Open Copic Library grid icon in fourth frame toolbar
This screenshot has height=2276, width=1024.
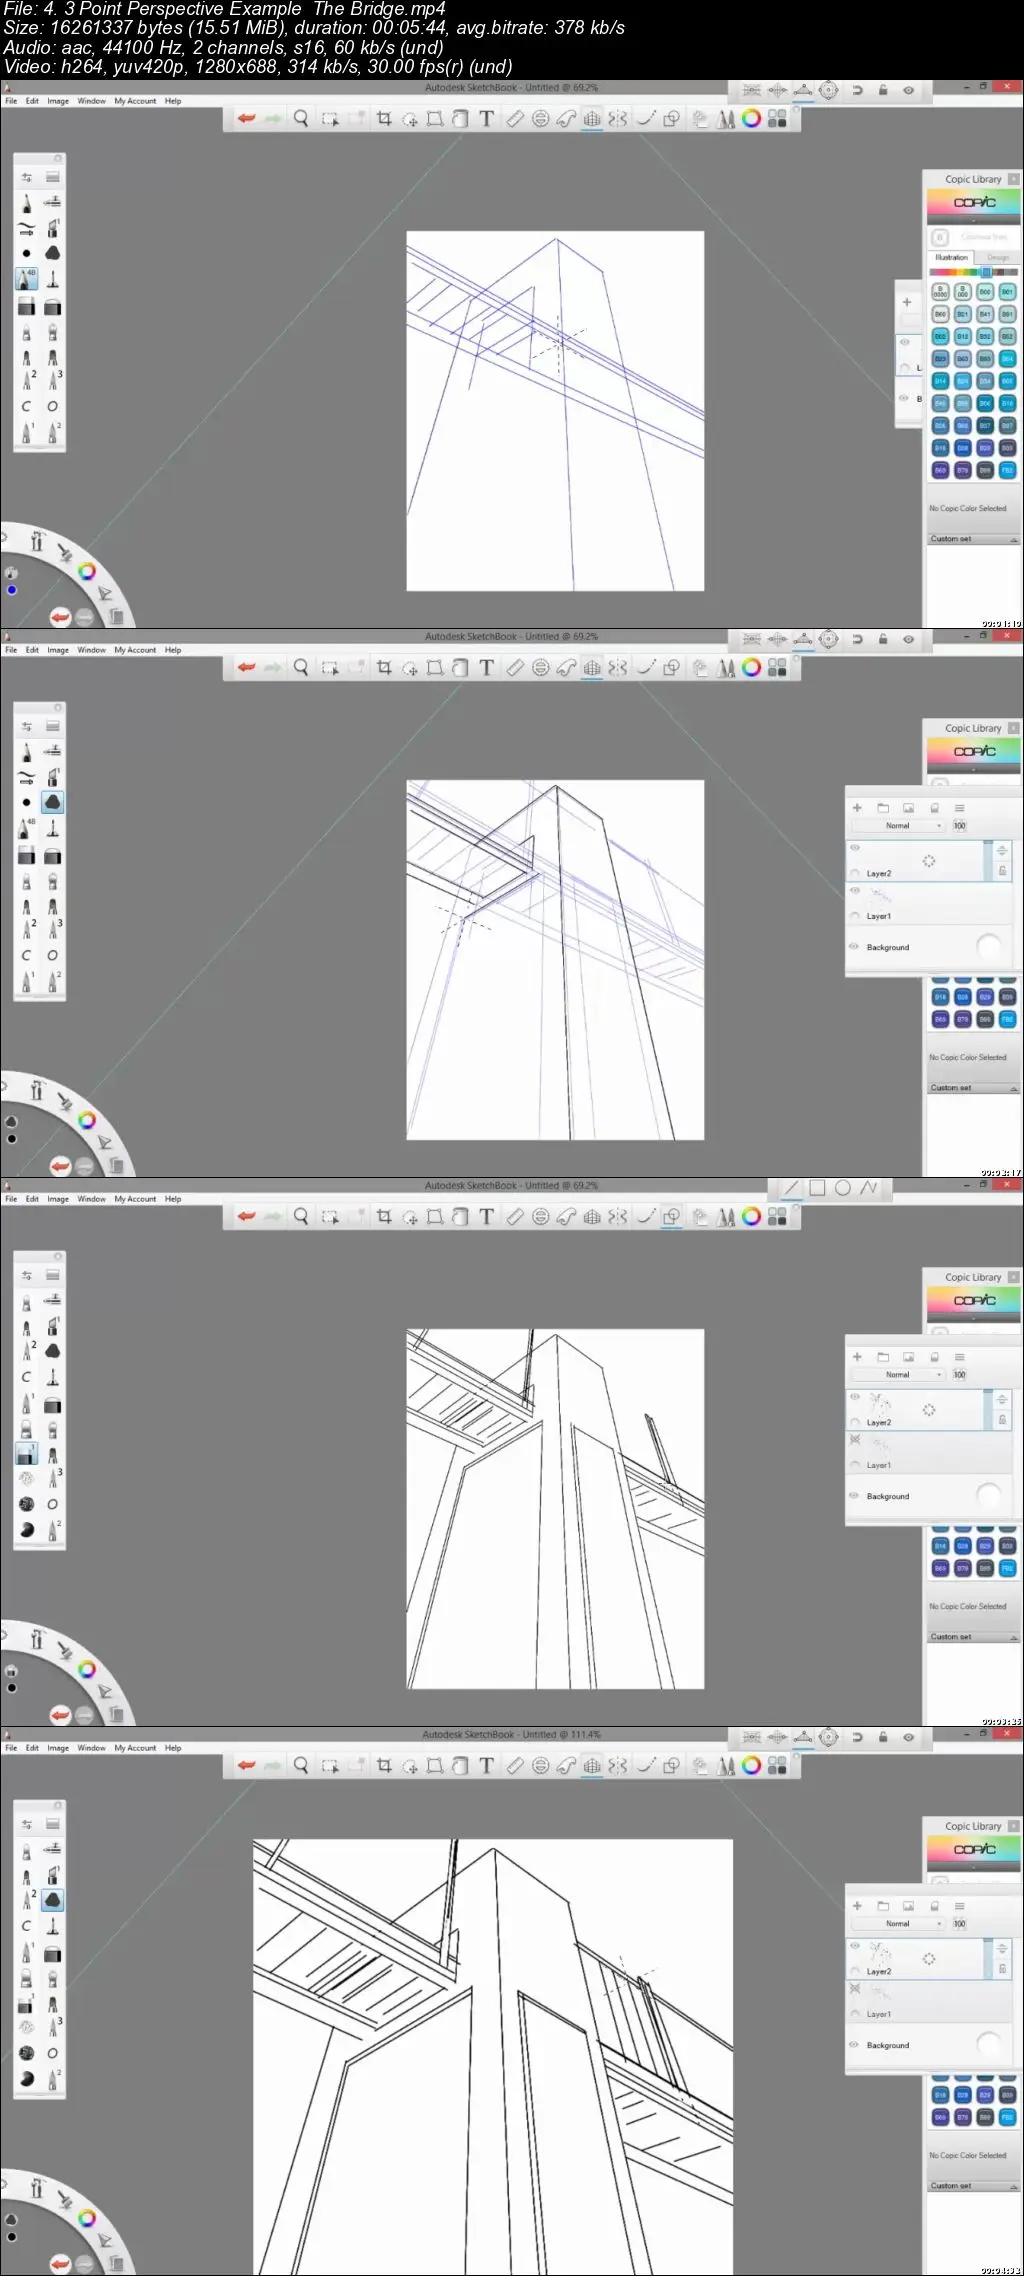tap(777, 1766)
